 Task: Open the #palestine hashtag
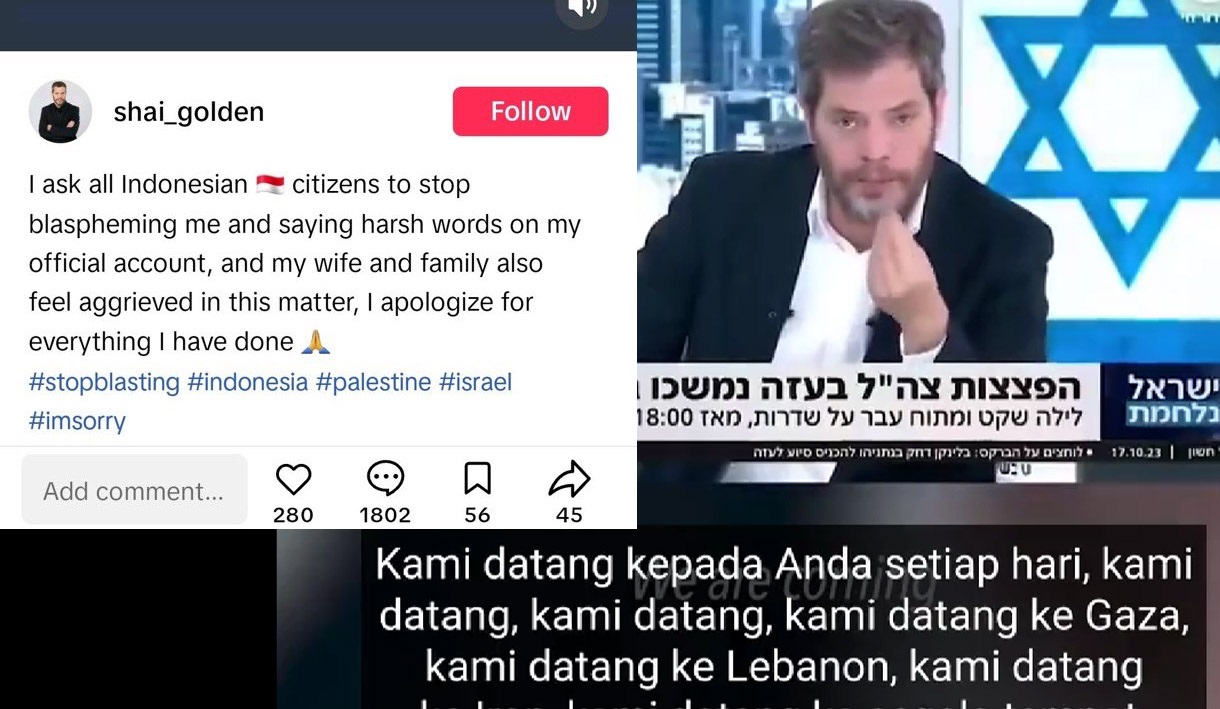coord(373,382)
